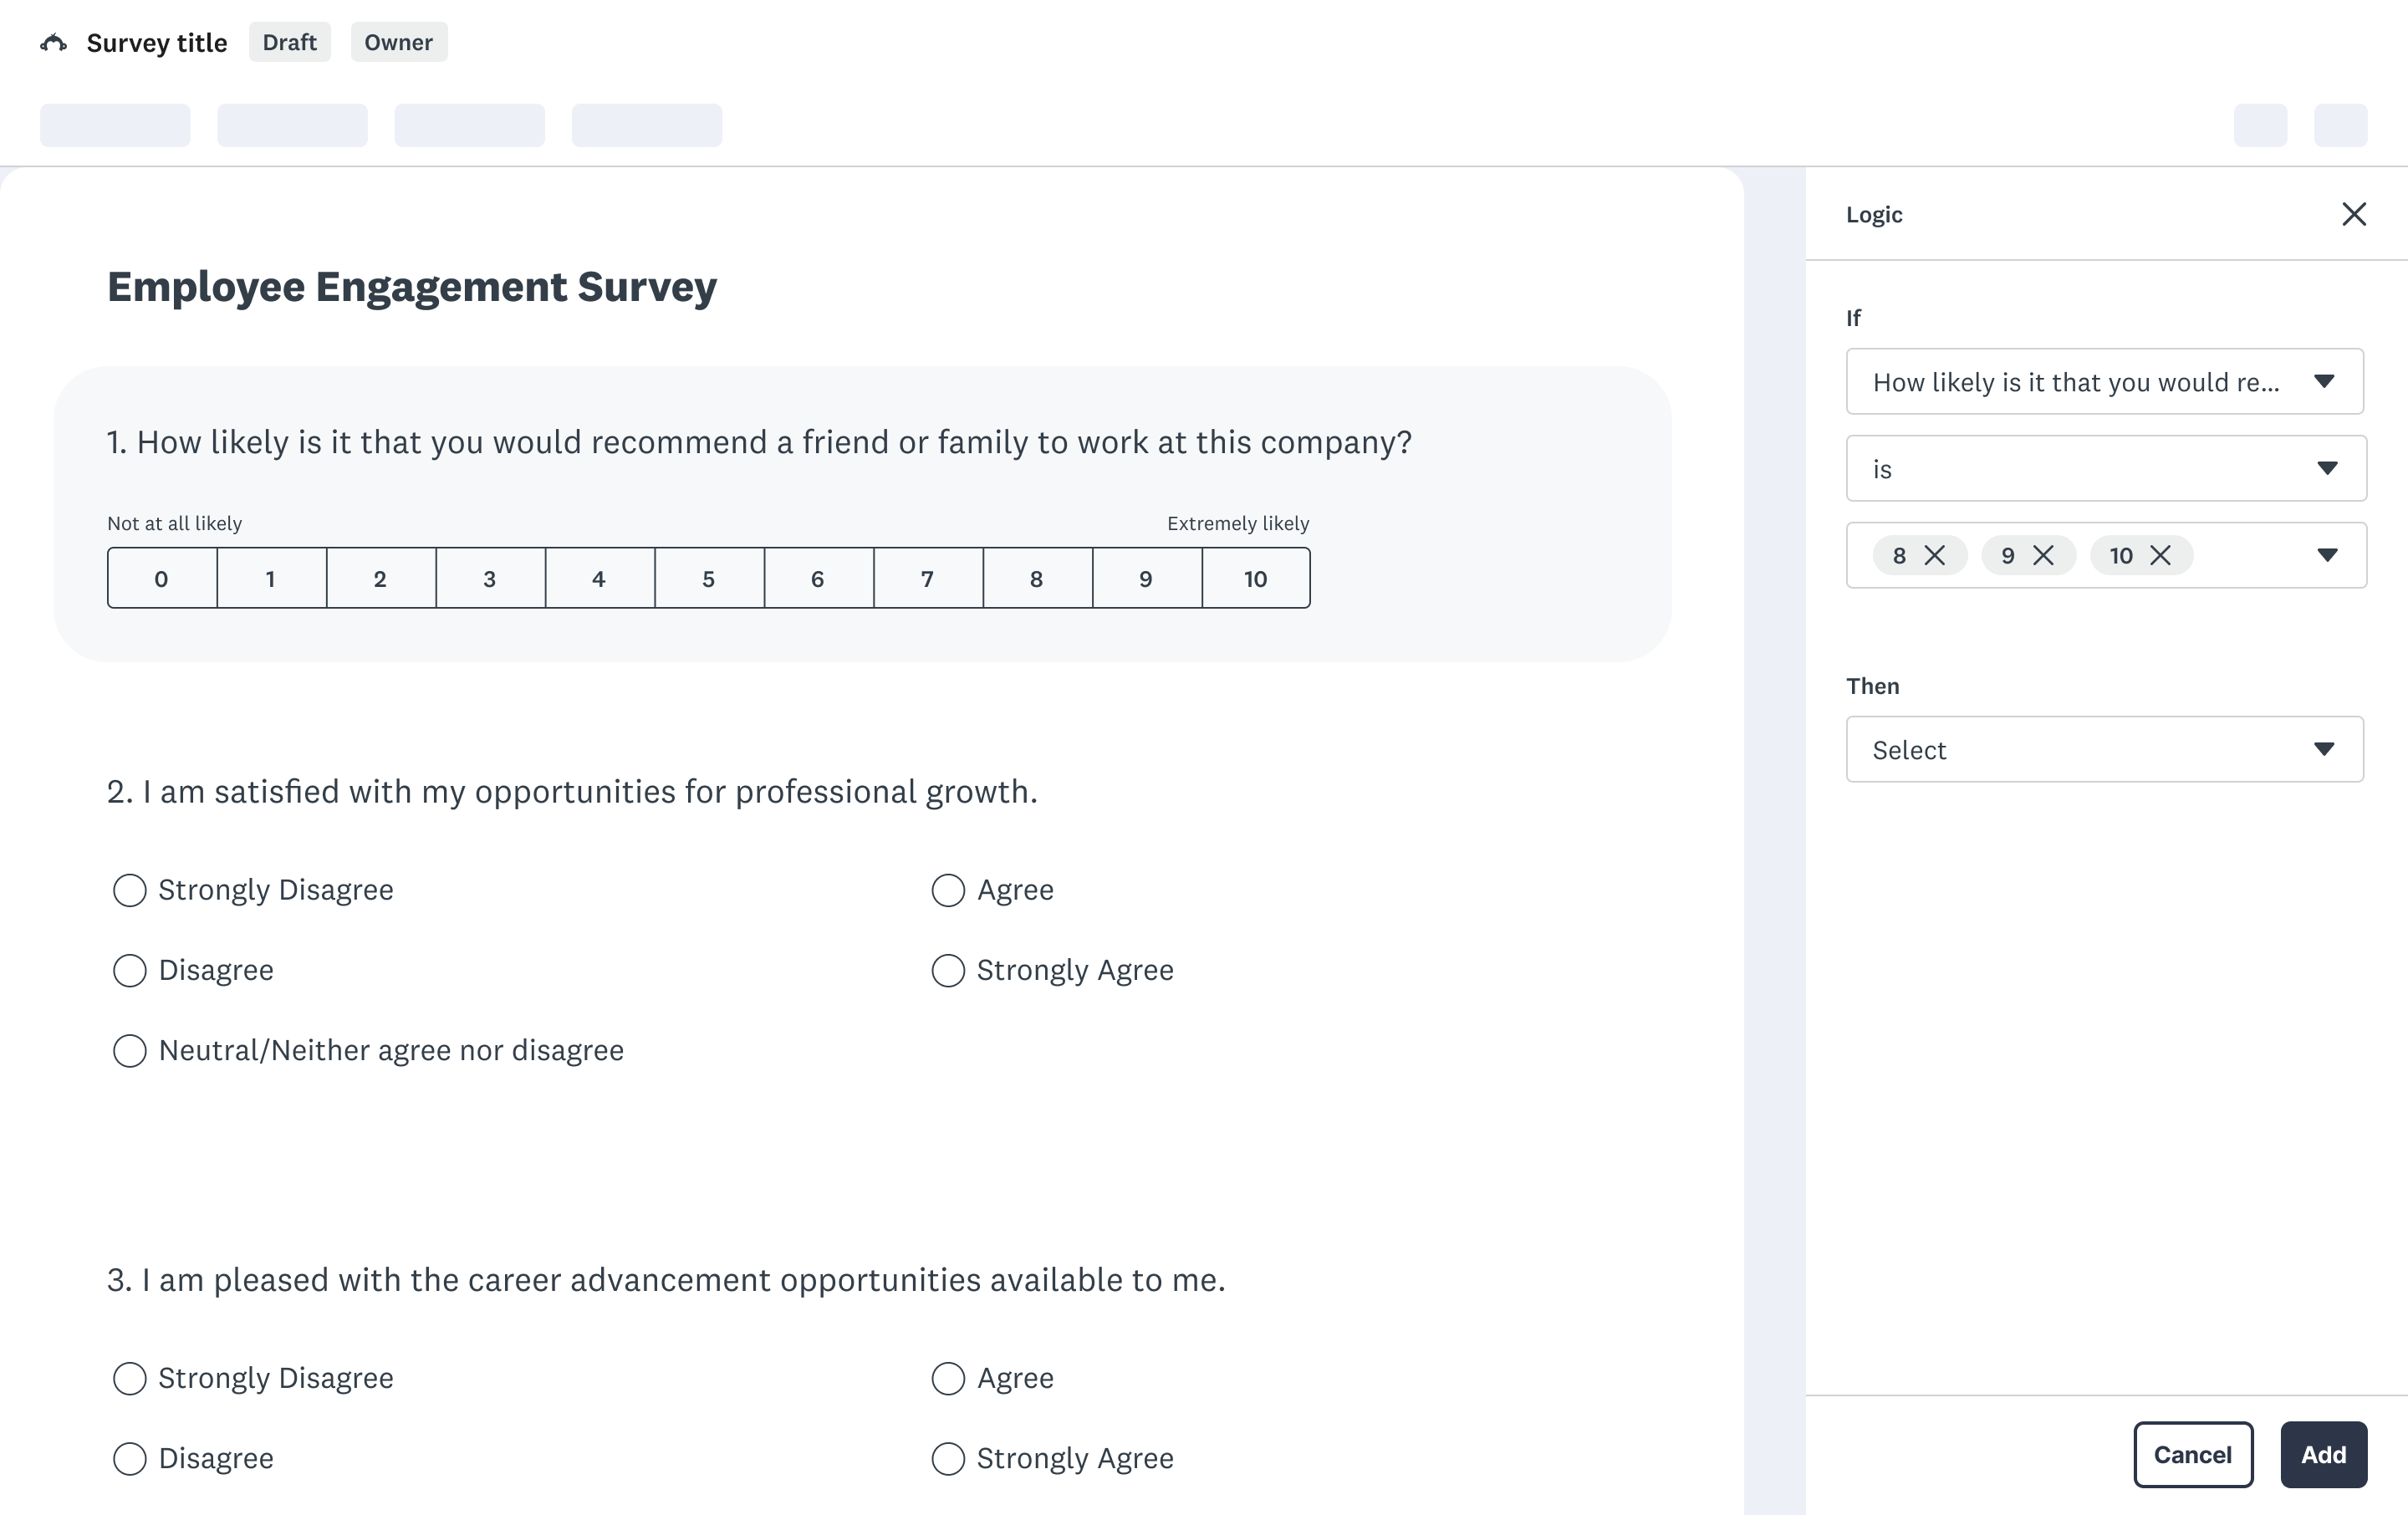The image size is (2408, 1515).
Task: Pick Strongly Agree for question 3
Action: point(948,1458)
